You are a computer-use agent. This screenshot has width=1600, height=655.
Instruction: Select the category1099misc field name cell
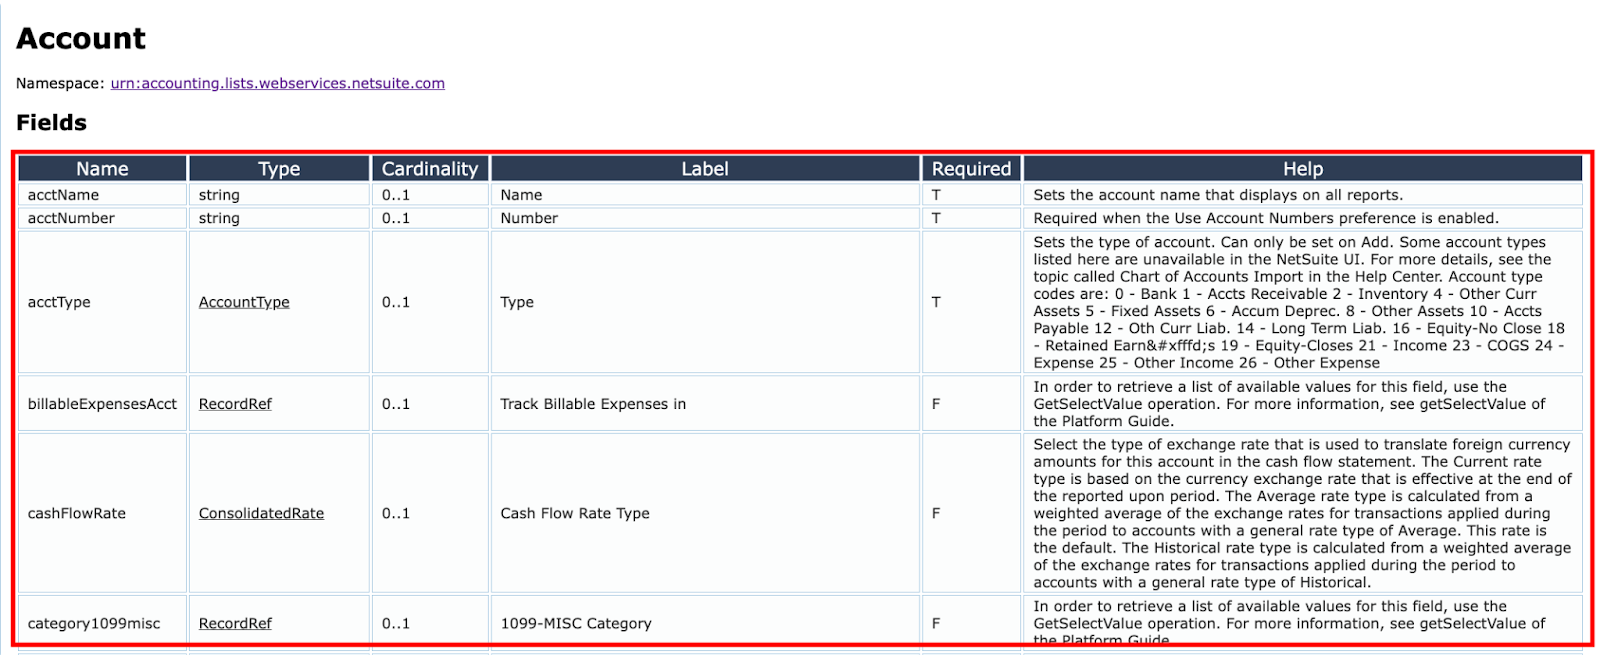(x=102, y=623)
